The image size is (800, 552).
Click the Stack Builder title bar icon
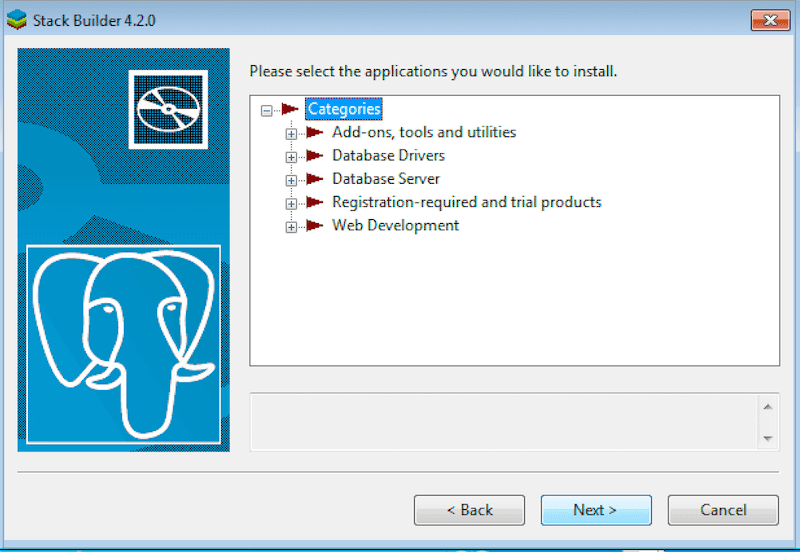(17, 20)
